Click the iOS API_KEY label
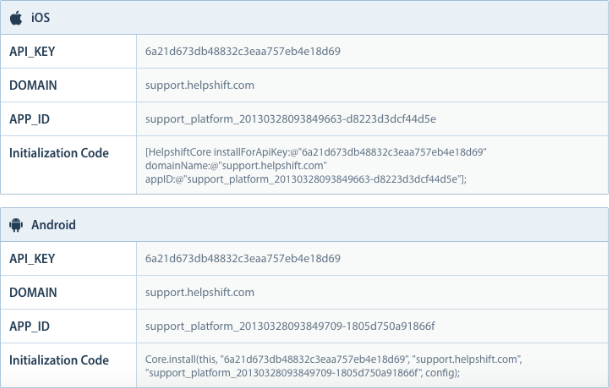 click(32, 52)
